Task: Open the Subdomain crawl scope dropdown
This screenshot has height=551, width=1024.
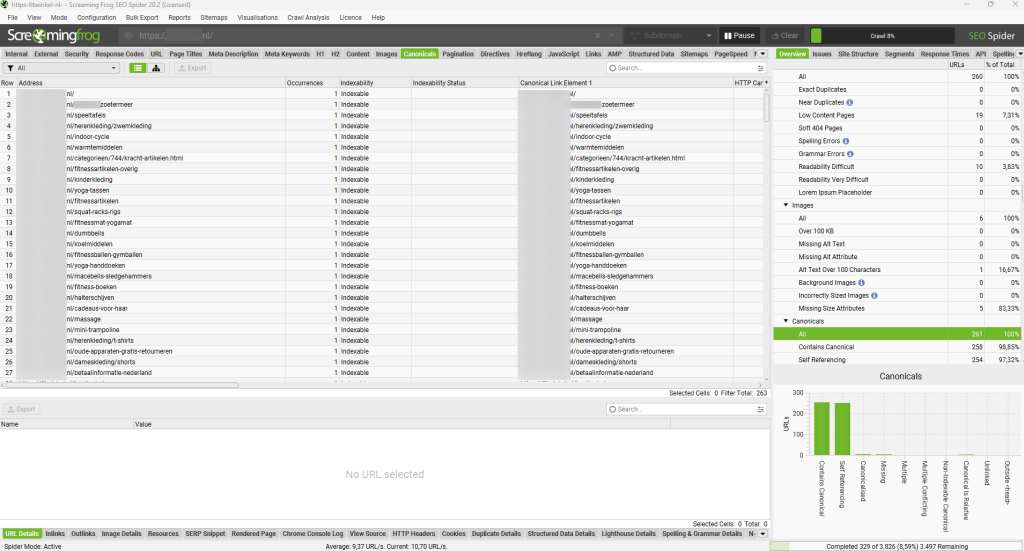Action: pos(671,35)
